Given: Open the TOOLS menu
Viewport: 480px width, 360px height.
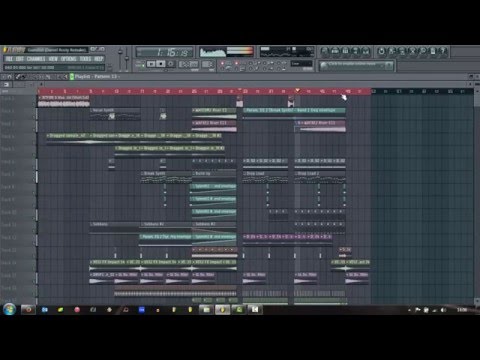Looking at the screenshot, I should pos(85,59).
